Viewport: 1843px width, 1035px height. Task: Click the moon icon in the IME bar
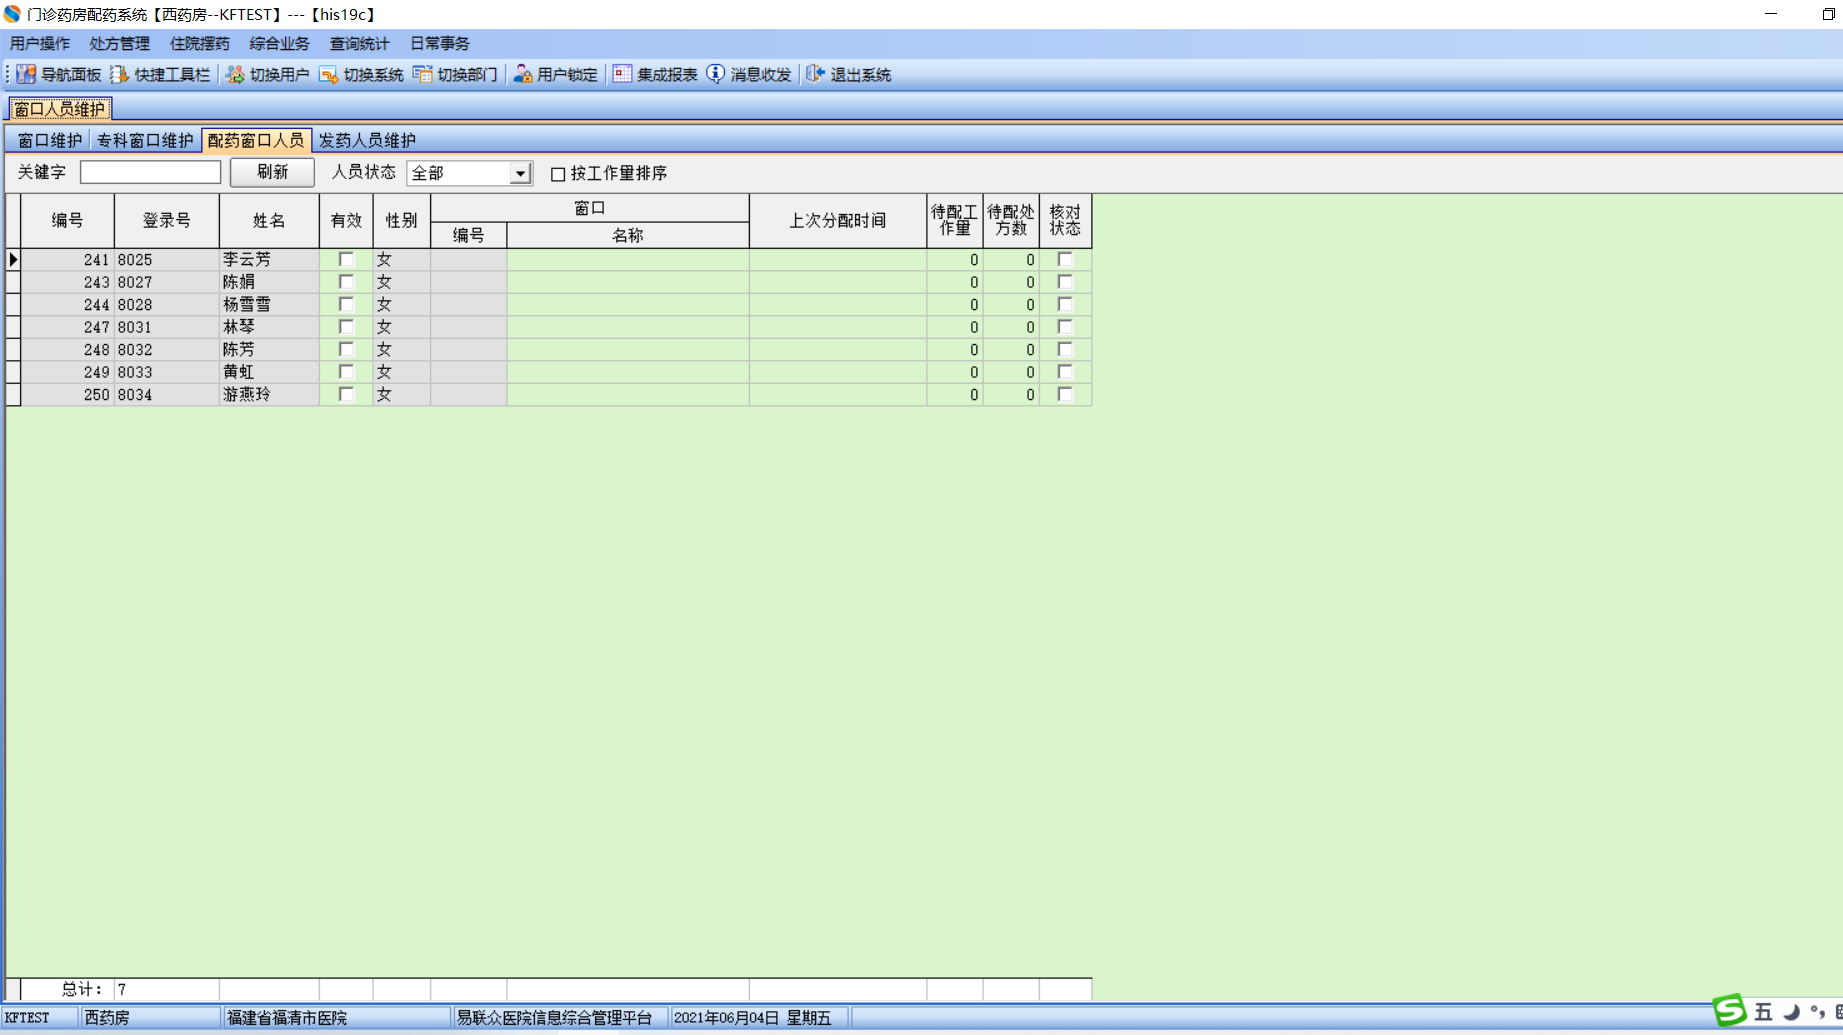pyautogui.click(x=1791, y=1012)
